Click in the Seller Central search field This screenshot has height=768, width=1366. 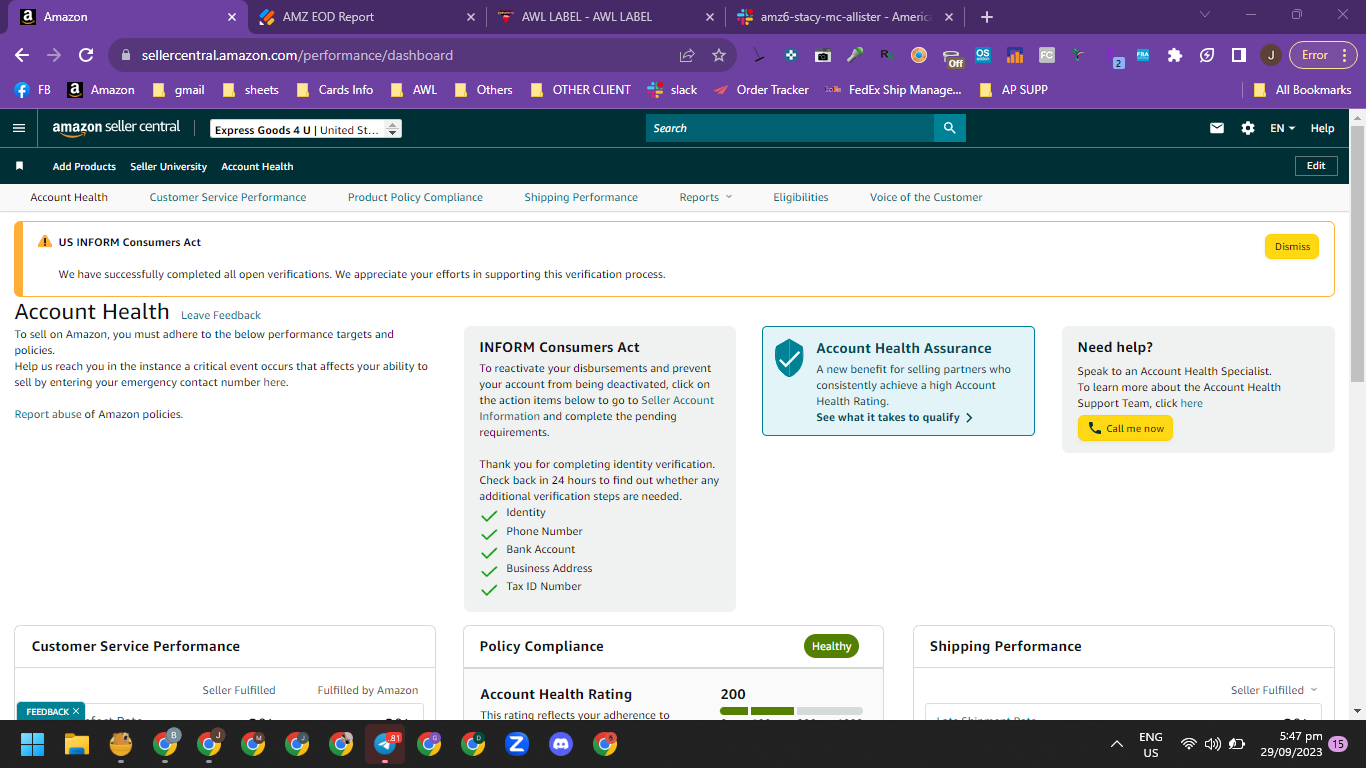click(790, 128)
